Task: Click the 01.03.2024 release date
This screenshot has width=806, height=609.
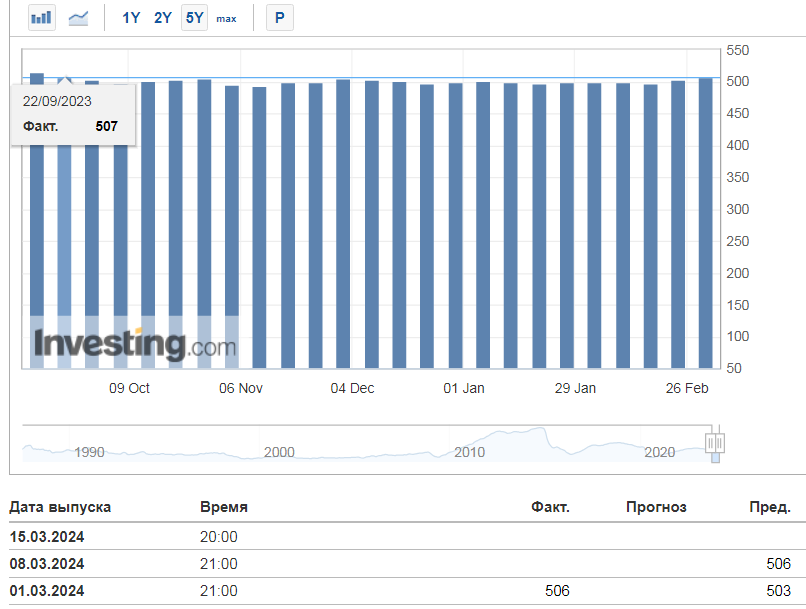Action: [47, 590]
